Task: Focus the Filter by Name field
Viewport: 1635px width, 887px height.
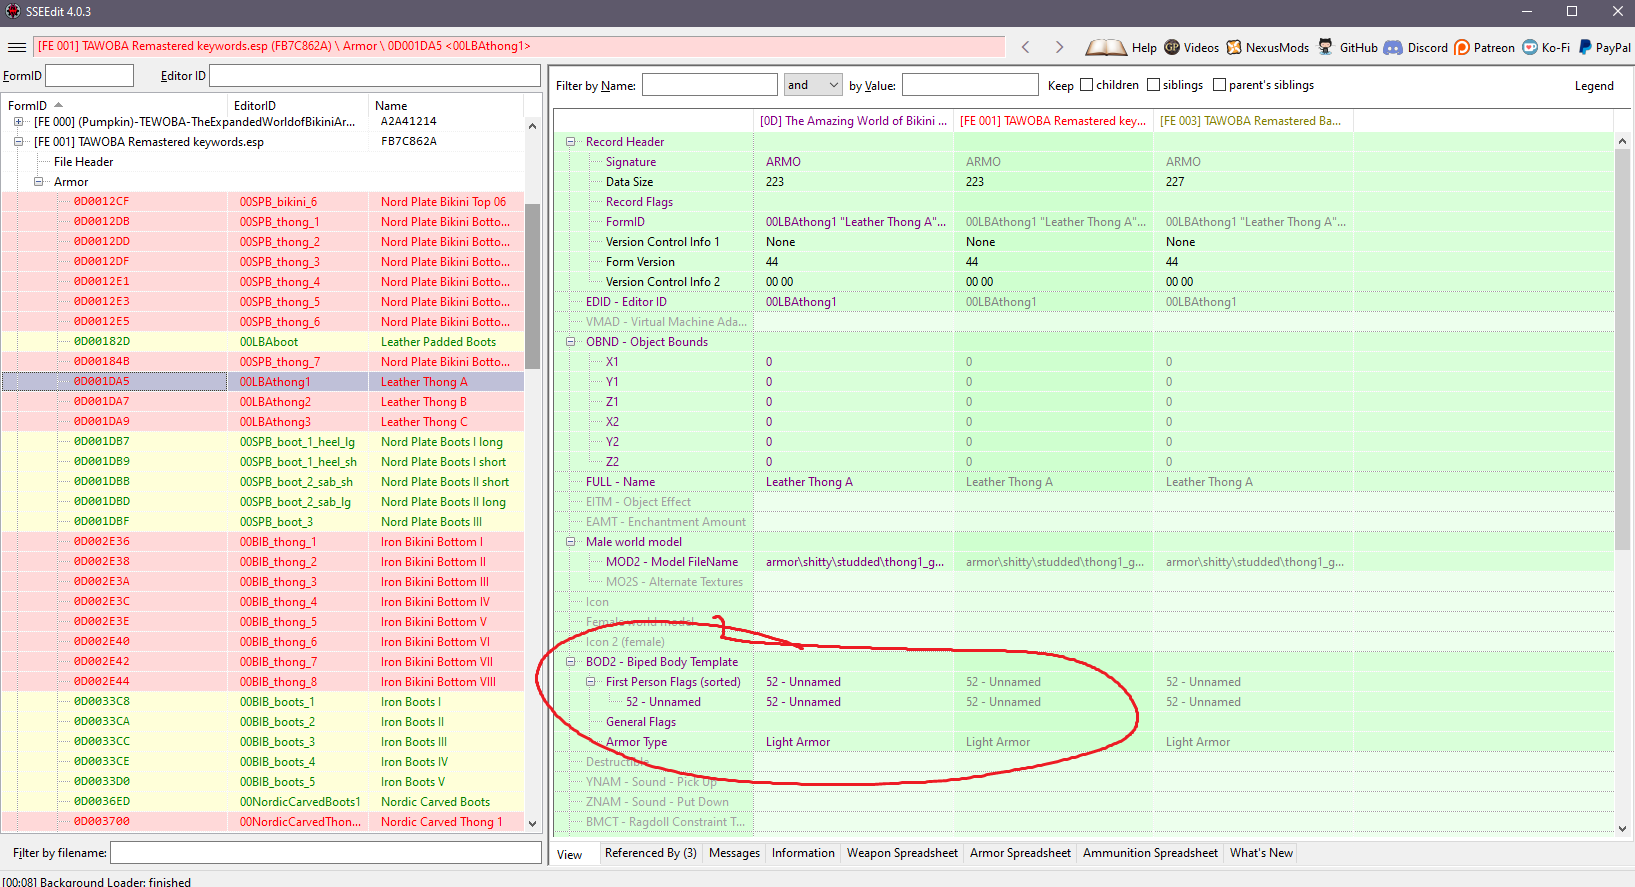Action: (x=709, y=85)
